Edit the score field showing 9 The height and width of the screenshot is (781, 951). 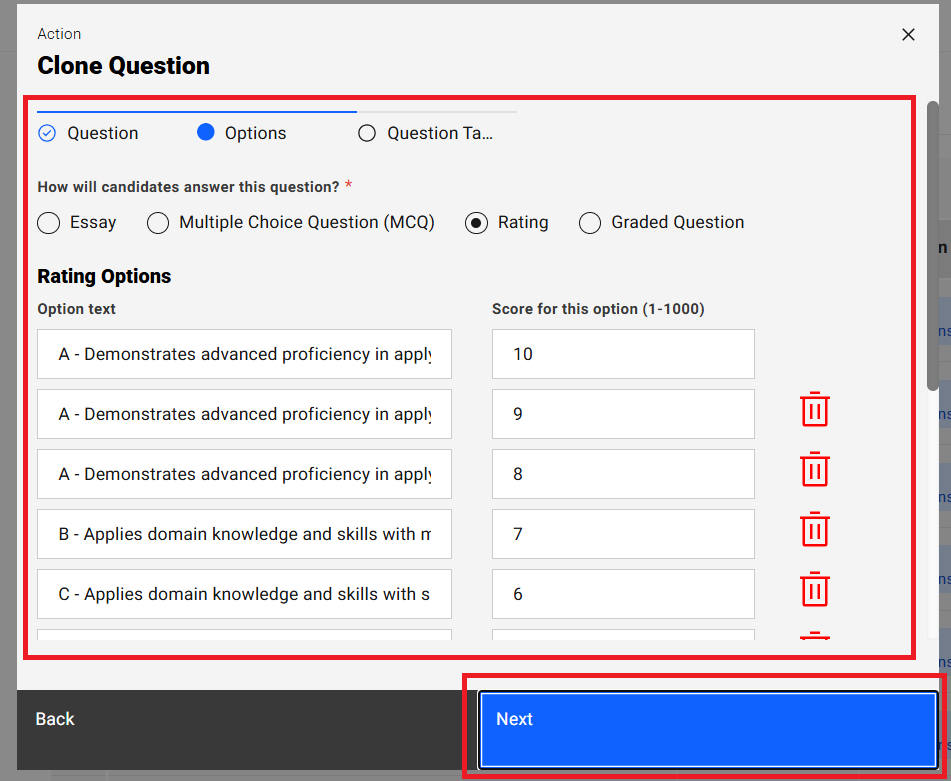tap(622, 414)
